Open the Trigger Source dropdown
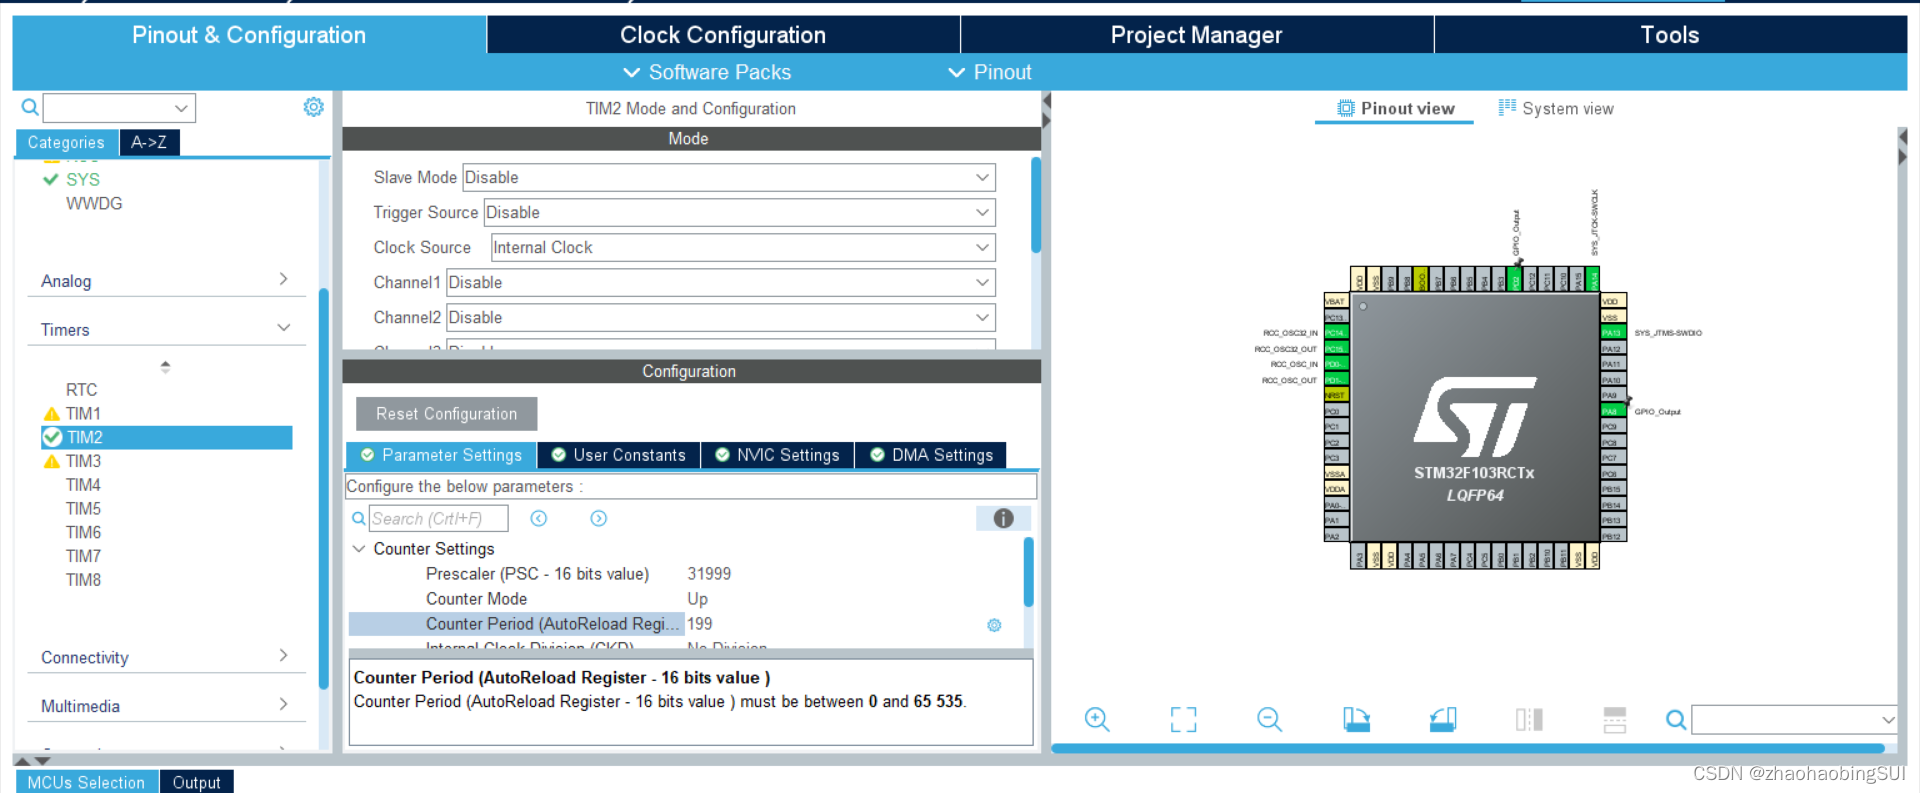Viewport: 1920px width, 793px height. (740, 212)
